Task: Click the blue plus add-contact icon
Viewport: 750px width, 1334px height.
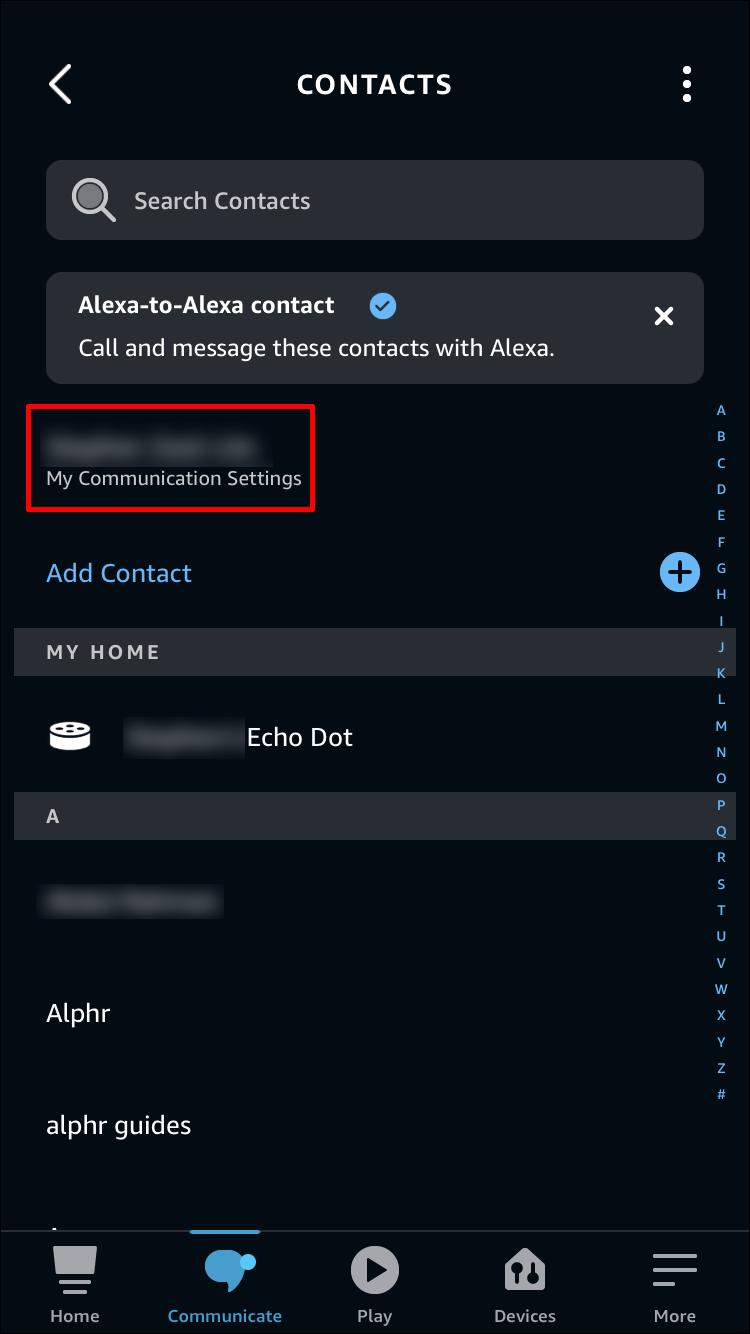Action: point(680,572)
